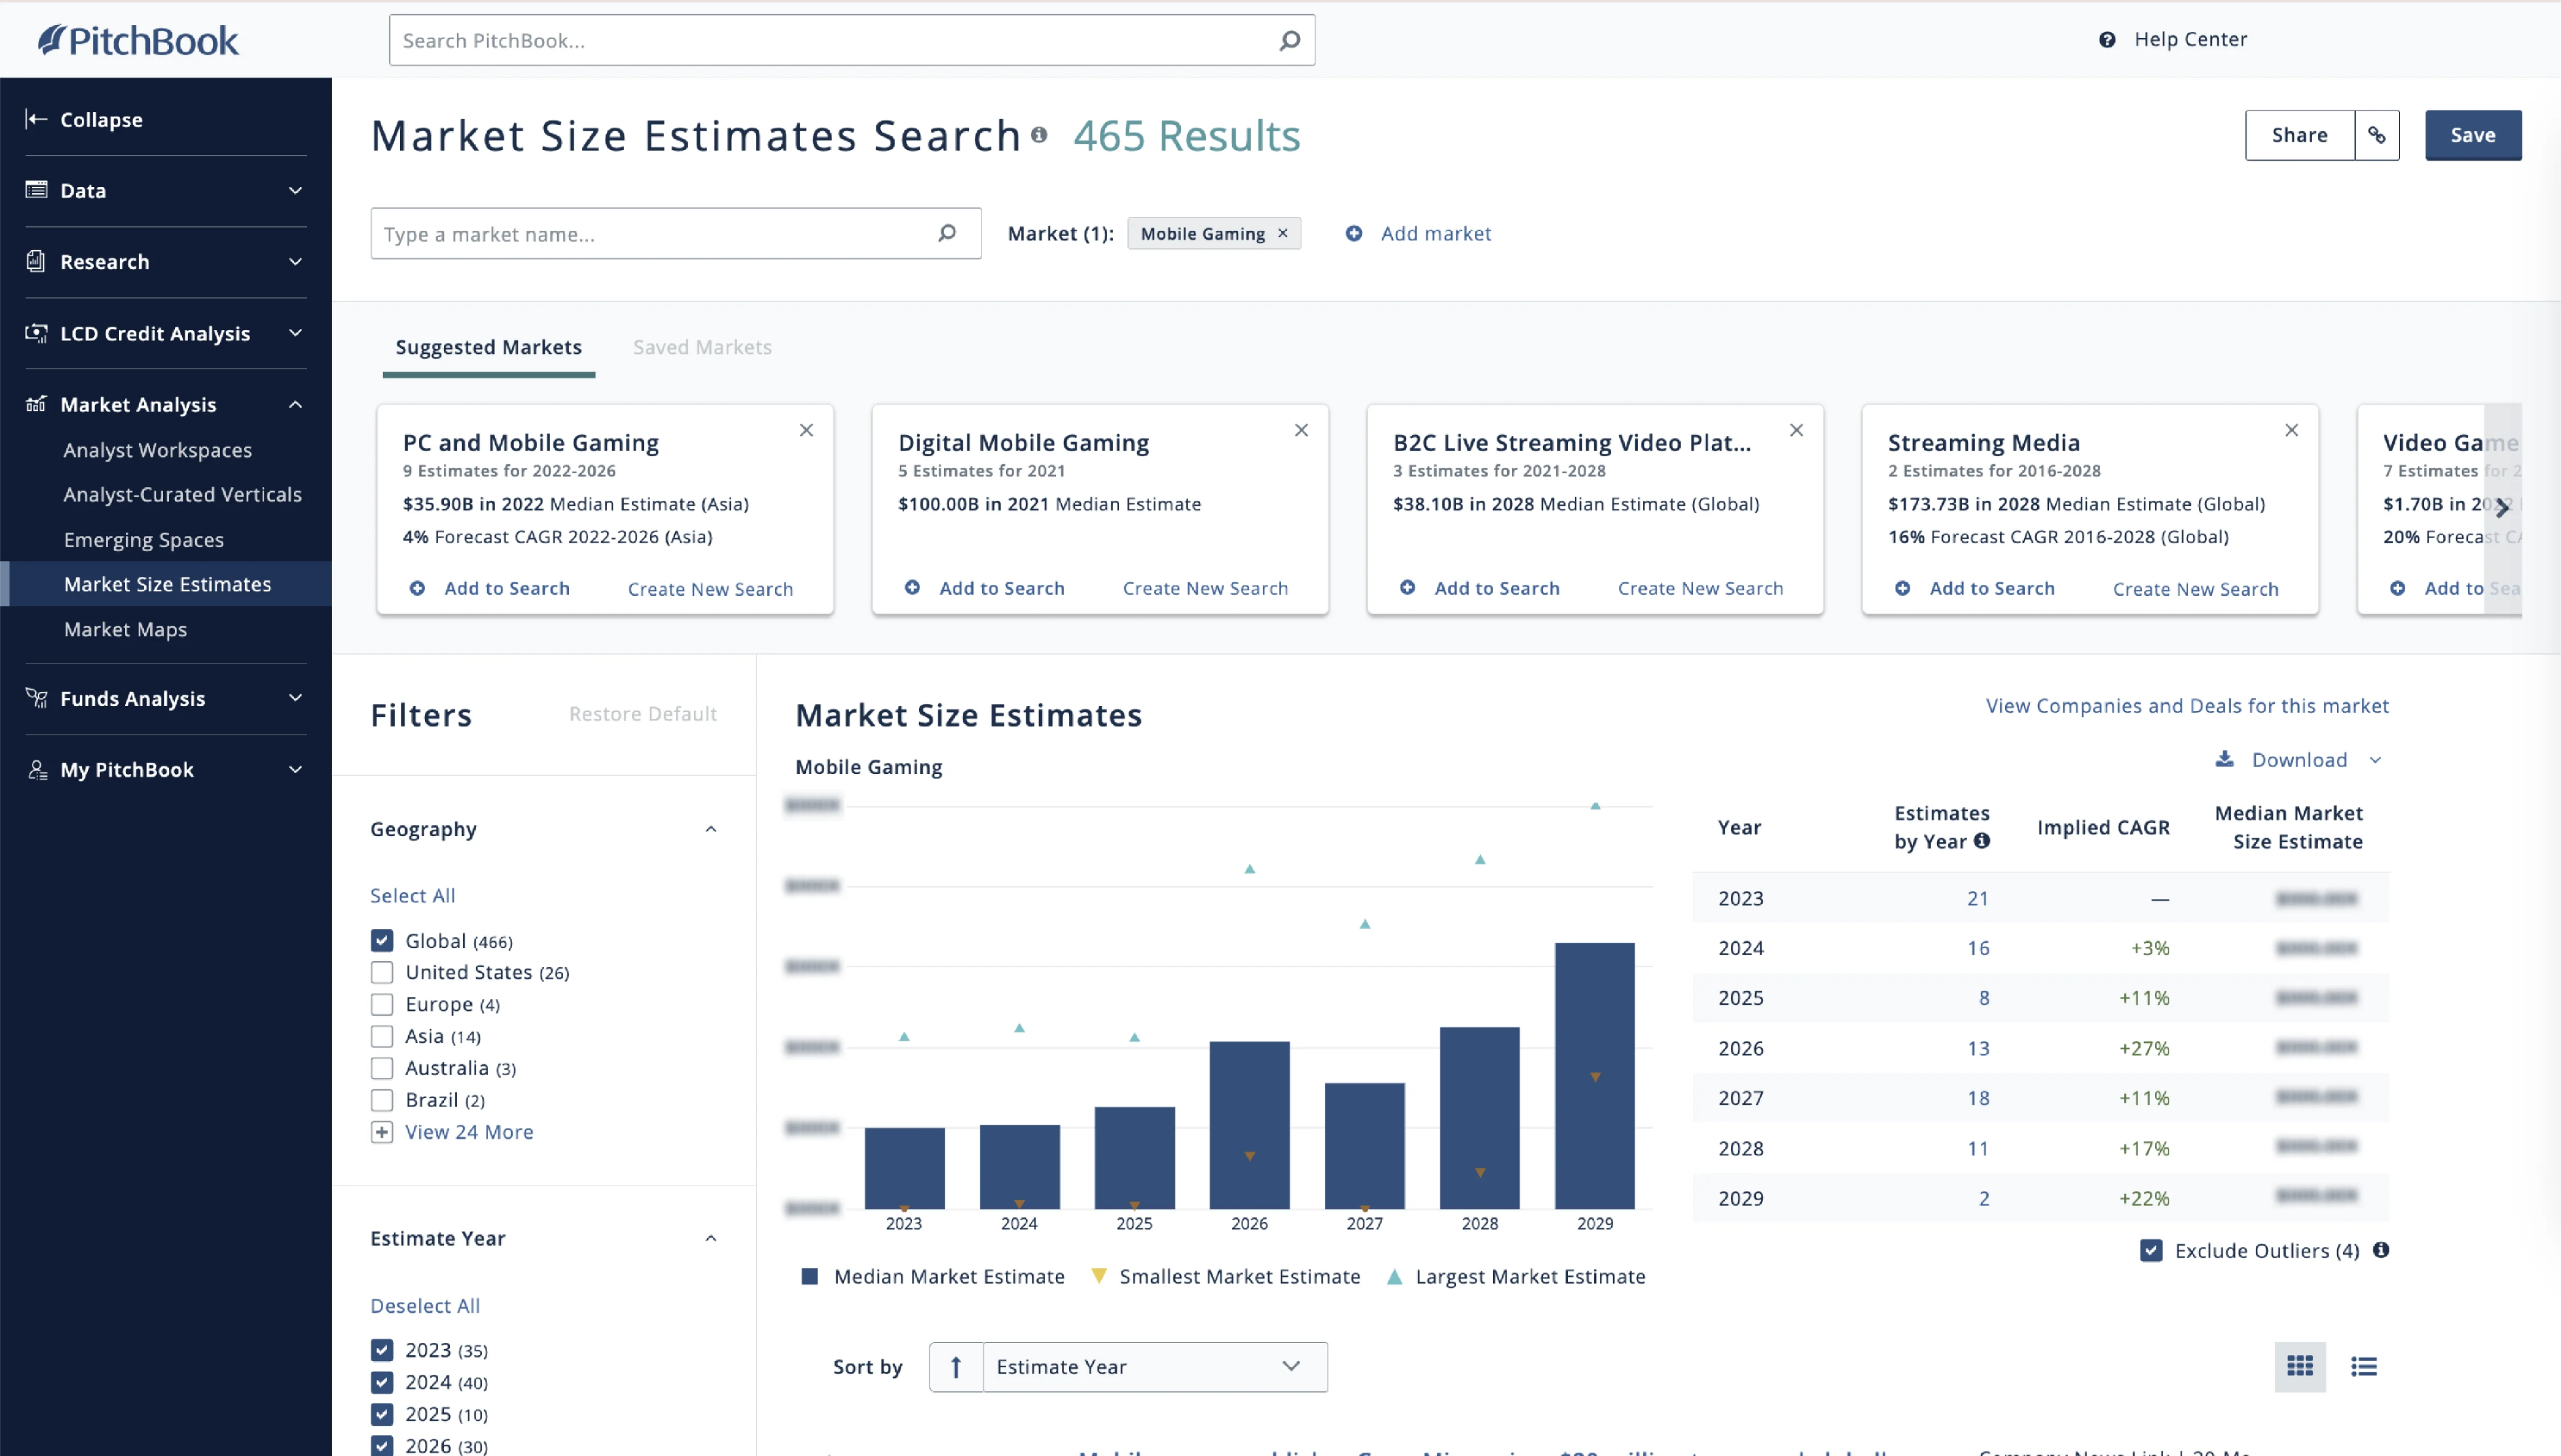The height and width of the screenshot is (1456, 2561).
Task: Uncheck the 2024 estimate year checkbox
Action: click(382, 1382)
